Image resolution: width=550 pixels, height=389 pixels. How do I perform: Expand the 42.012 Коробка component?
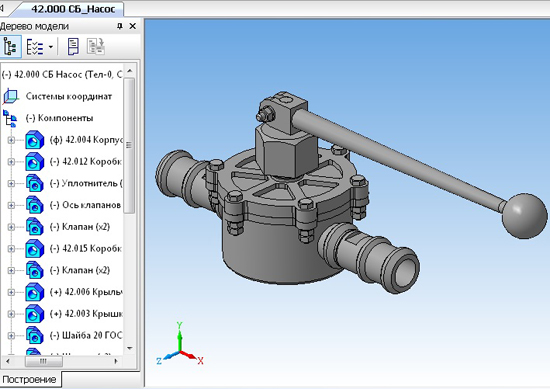point(11,162)
